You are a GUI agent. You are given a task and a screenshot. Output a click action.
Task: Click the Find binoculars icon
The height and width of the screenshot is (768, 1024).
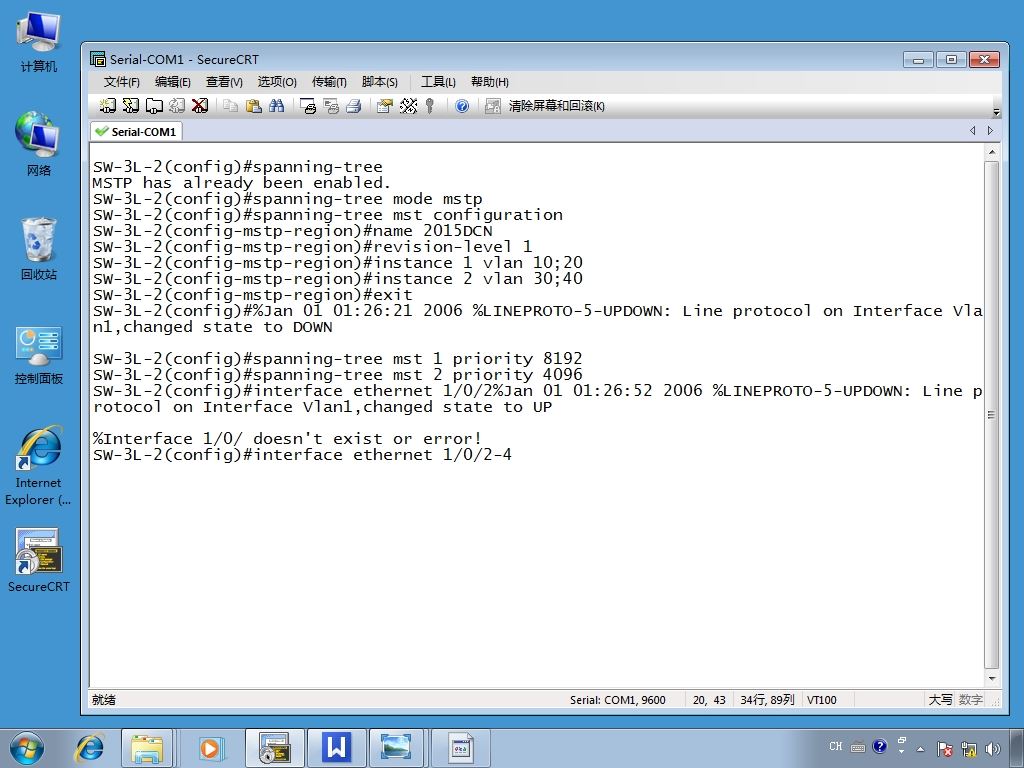pyautogui.click(x=276, y=106)
